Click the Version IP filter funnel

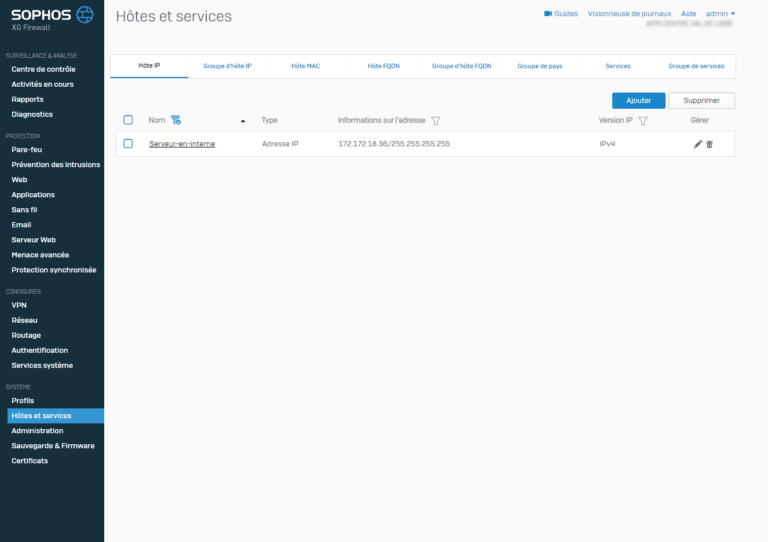coord(643,120)
